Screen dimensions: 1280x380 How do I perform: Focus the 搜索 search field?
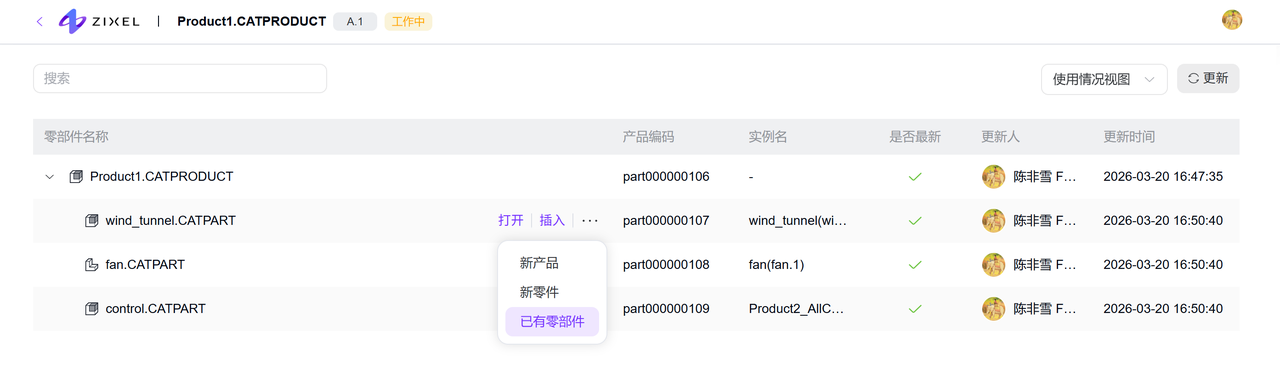point(180,78)
